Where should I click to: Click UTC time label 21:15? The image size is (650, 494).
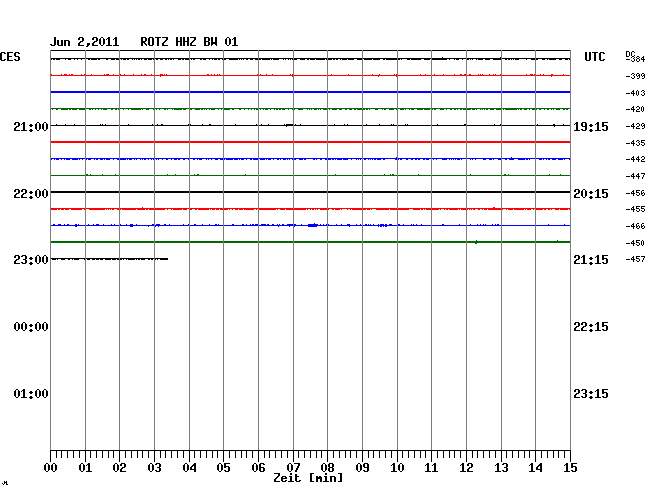[591, 260]
